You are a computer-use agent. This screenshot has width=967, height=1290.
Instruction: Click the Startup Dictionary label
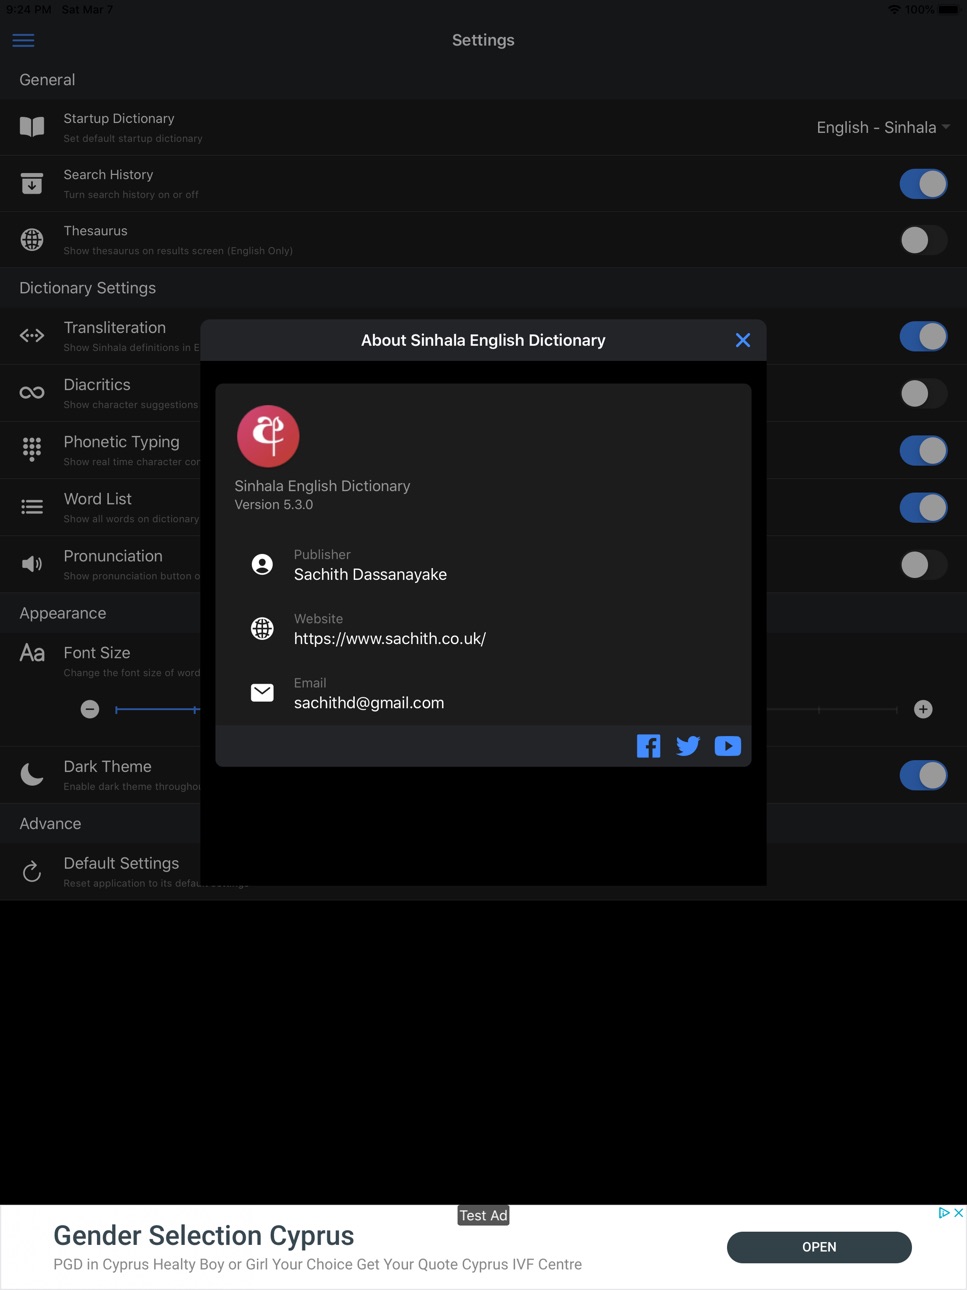(x=119, y=118)
